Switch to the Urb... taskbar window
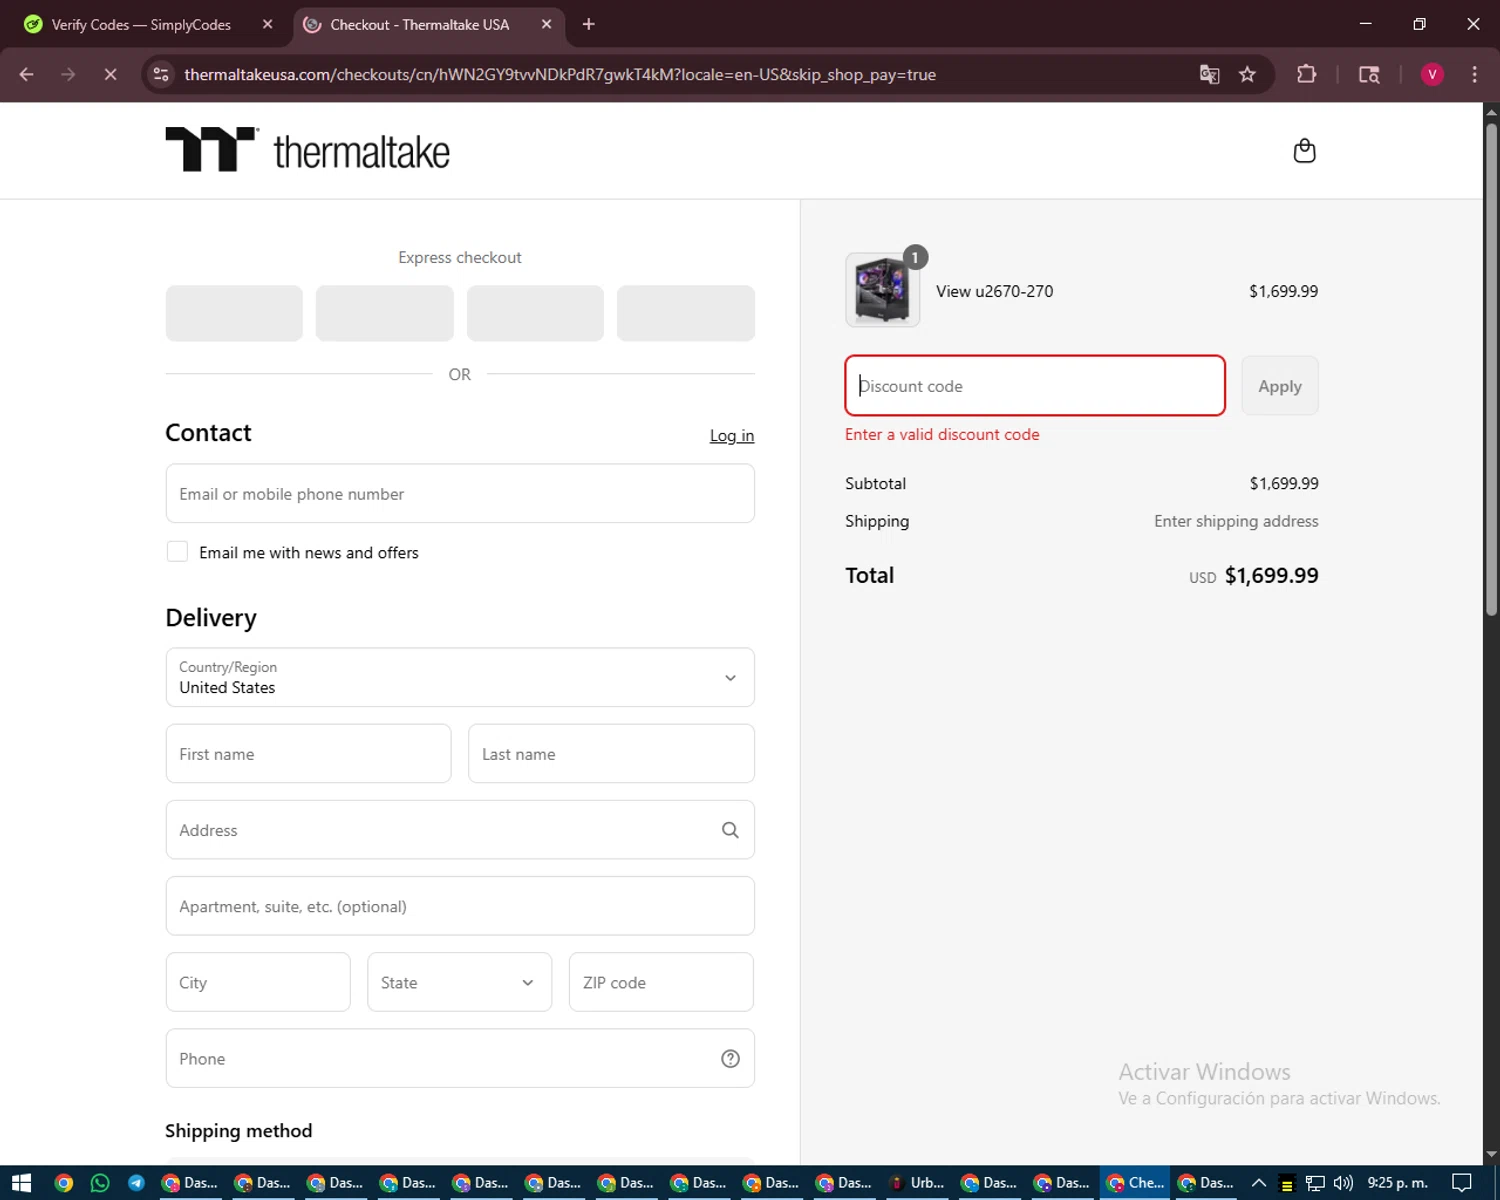1500x1200 pixels. [917, 1183]
